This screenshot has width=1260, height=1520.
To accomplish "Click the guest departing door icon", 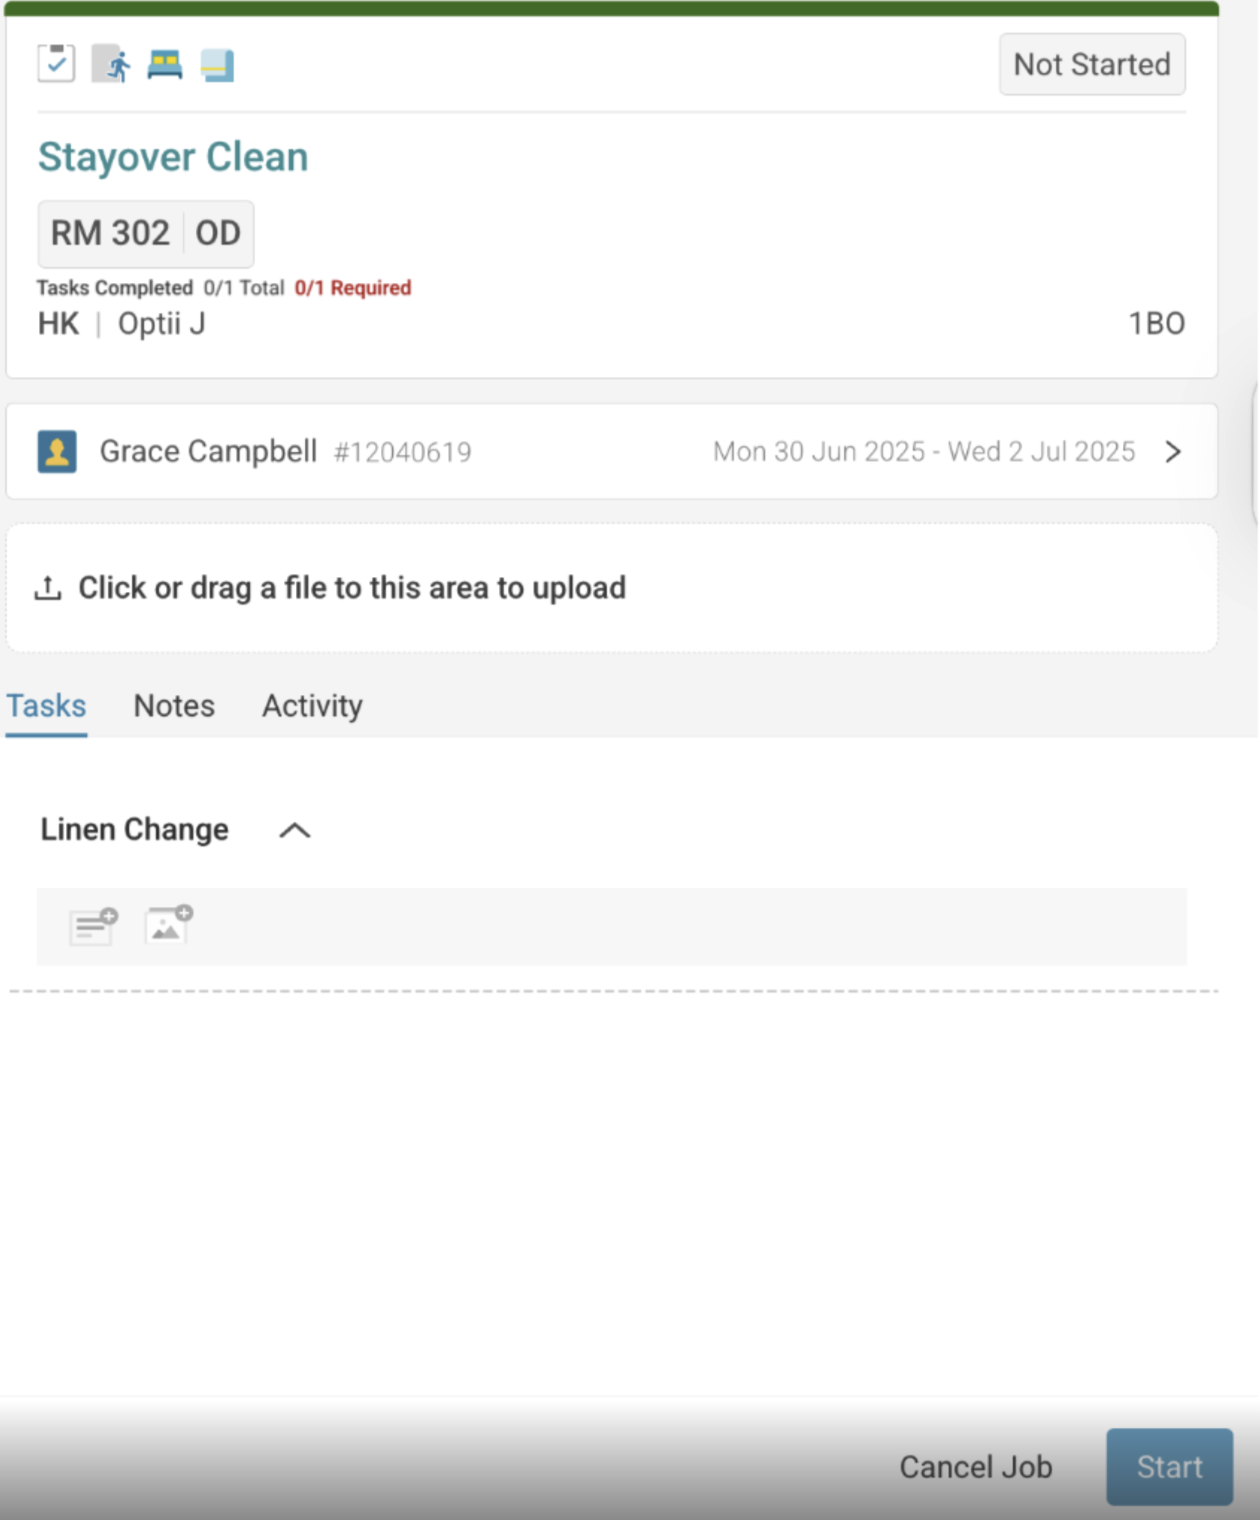I will pyautogui.click(x=111, y=64).
